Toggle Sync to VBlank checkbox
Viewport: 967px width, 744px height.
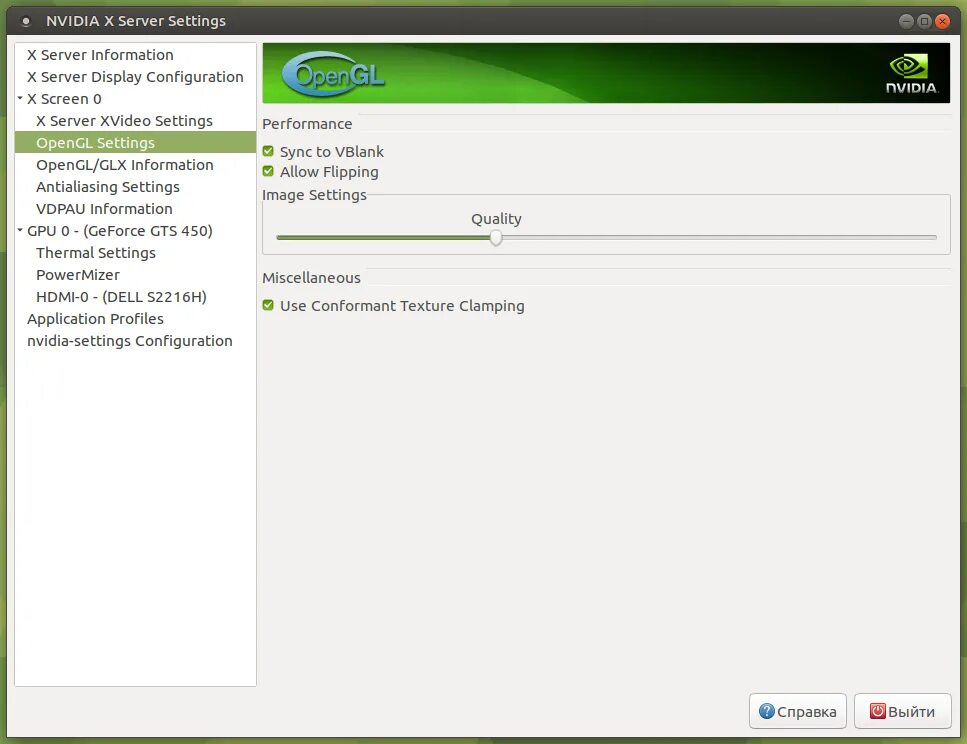(x=268, y=151)
